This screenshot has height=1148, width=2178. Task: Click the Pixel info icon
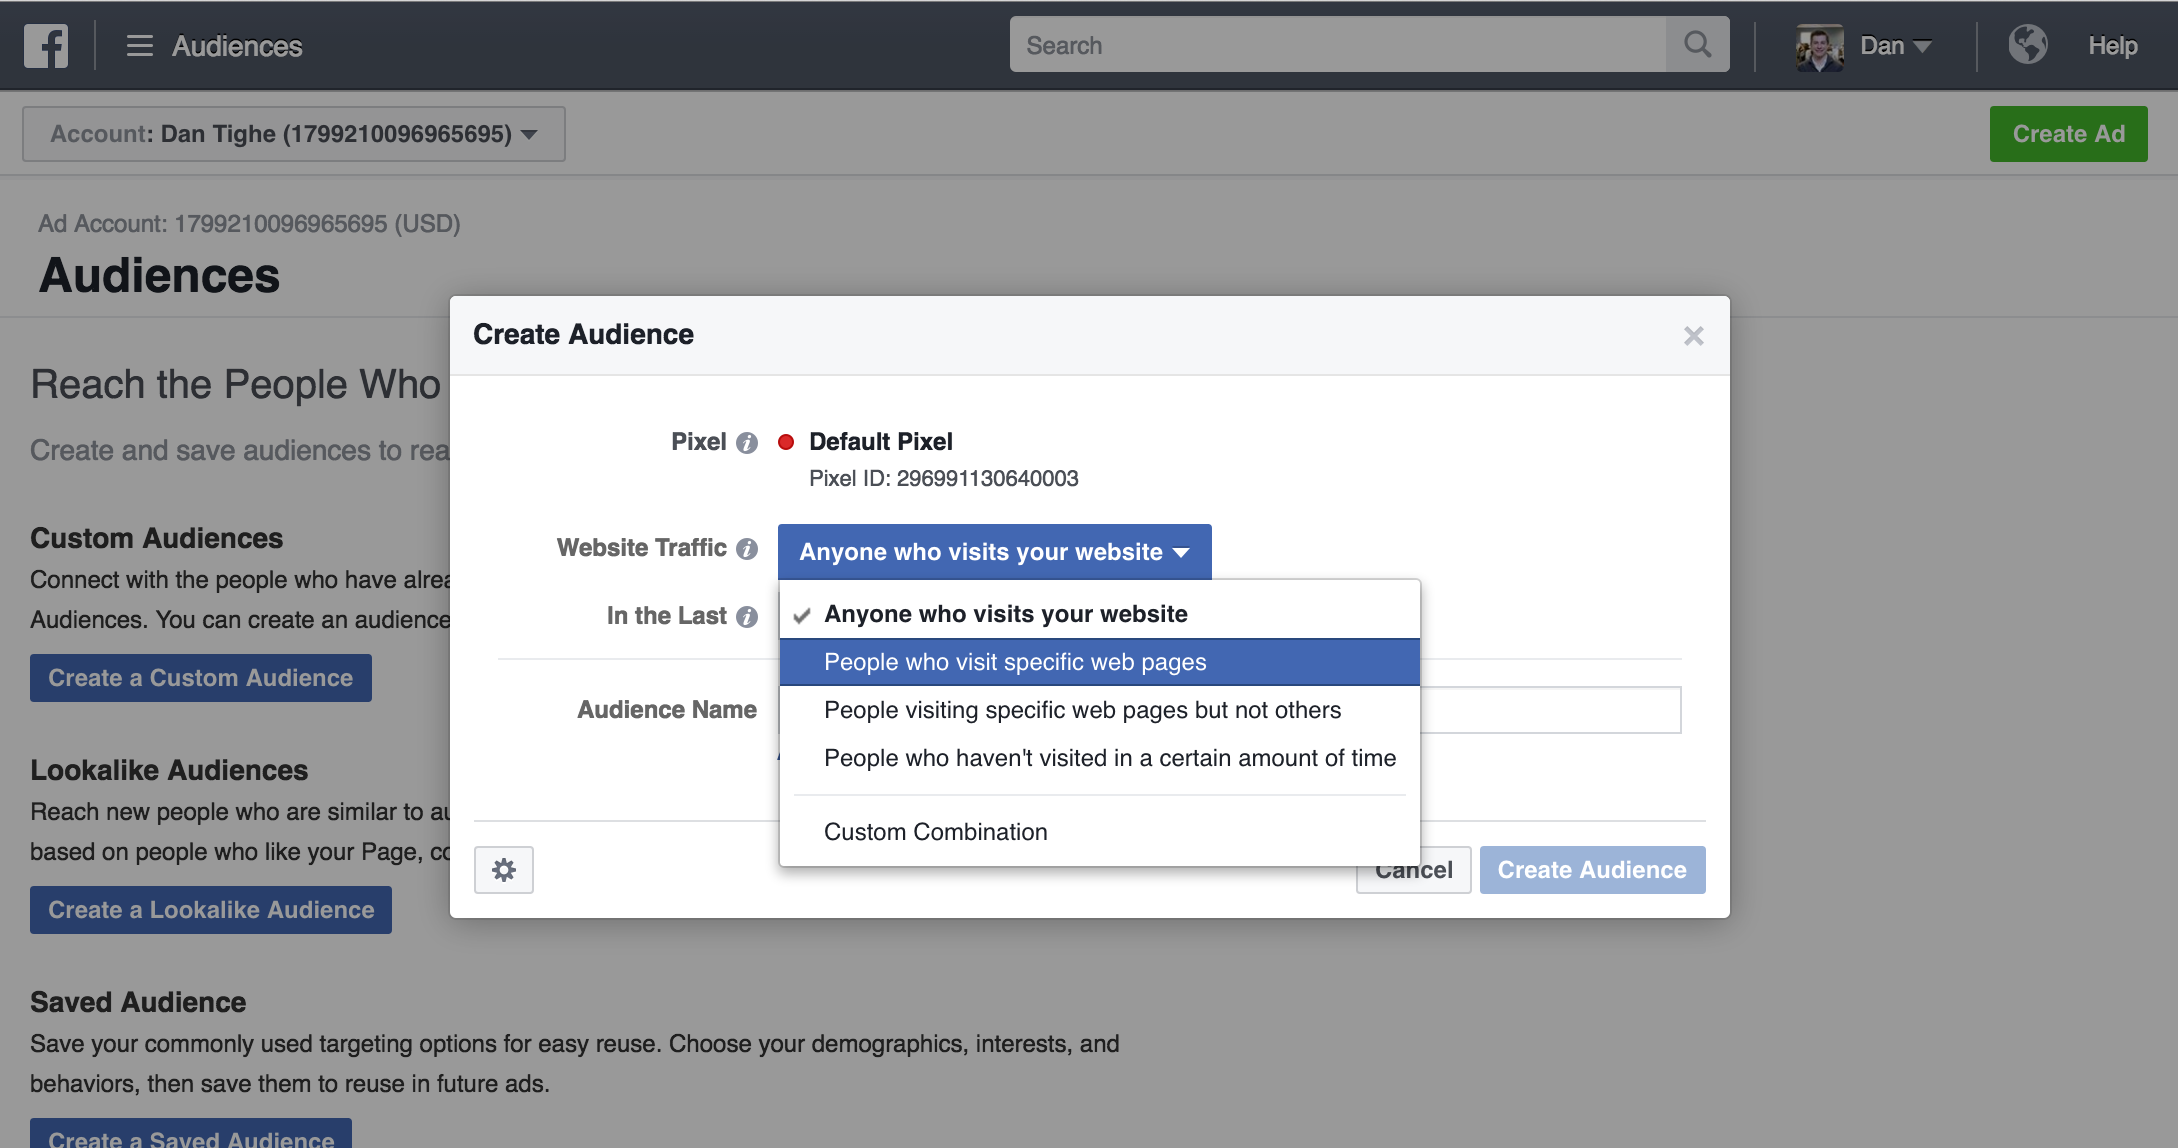747,443
